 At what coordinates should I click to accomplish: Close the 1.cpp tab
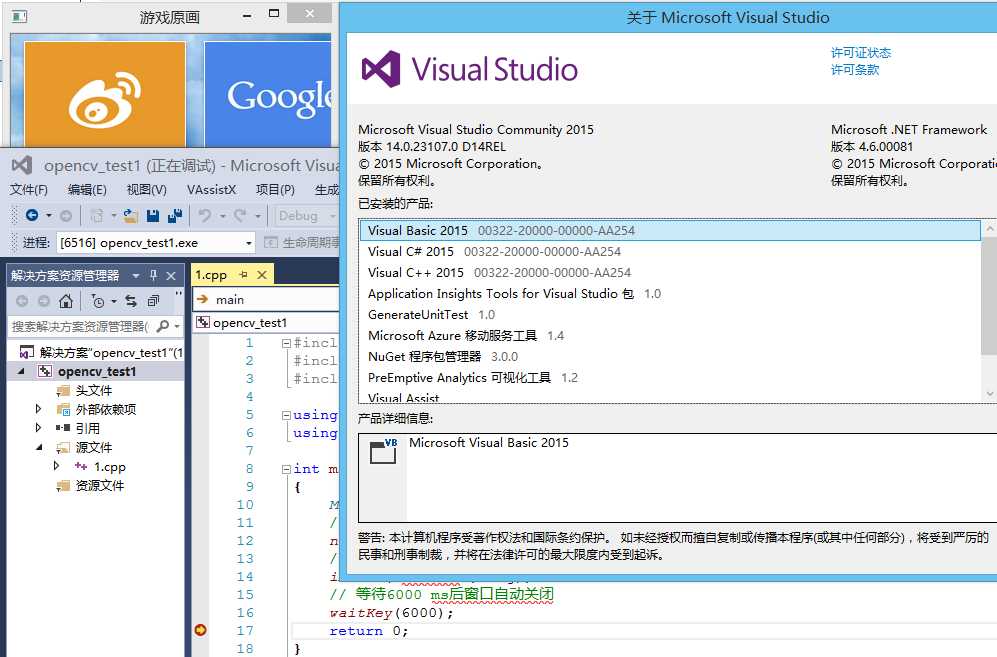(262, 275)
